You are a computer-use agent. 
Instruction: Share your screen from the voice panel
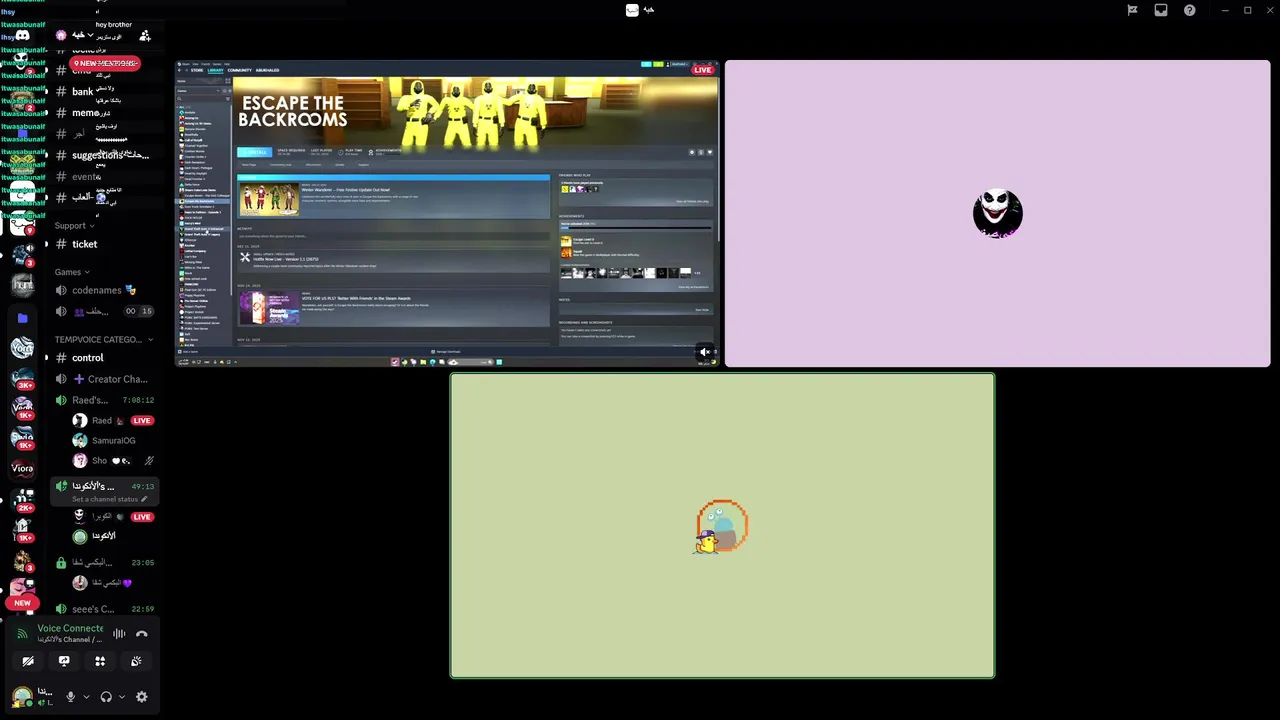coord(64,661)
